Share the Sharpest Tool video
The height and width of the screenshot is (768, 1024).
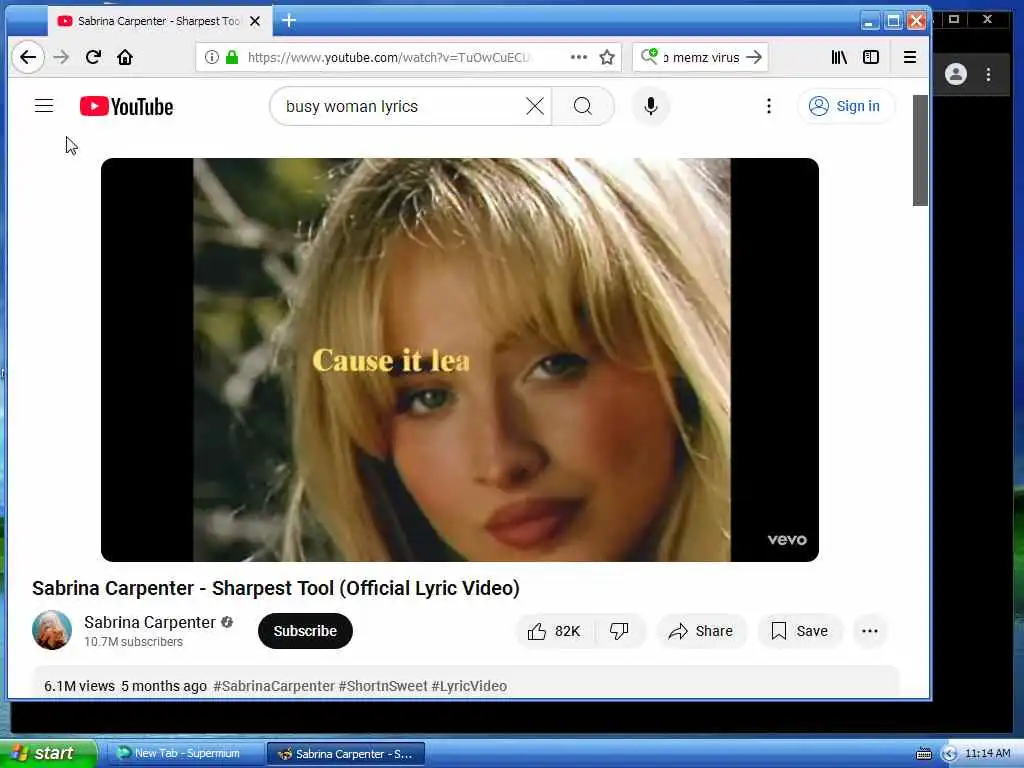tap(701, 631)
